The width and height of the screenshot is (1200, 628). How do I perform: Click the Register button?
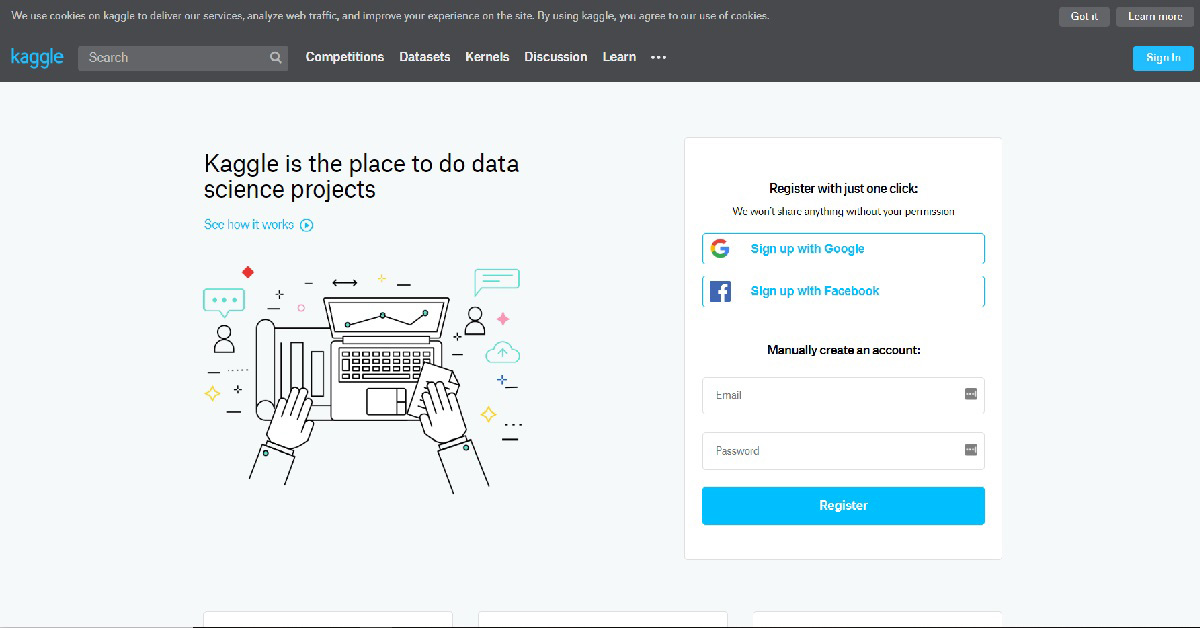coord(842,505)
